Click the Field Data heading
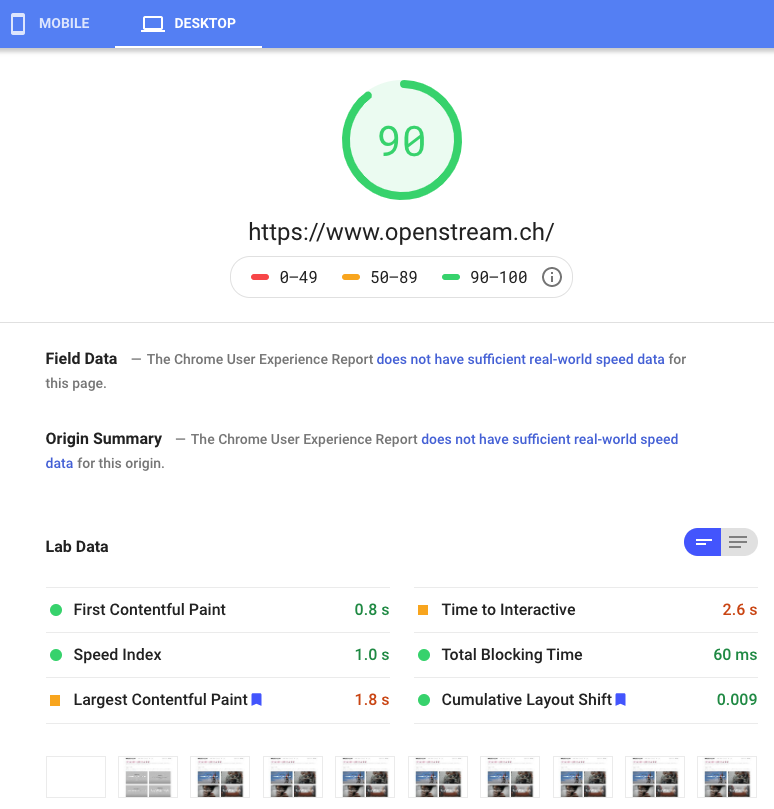The height and width of the screenshot is (809, 774). click(x=81, y=358)
